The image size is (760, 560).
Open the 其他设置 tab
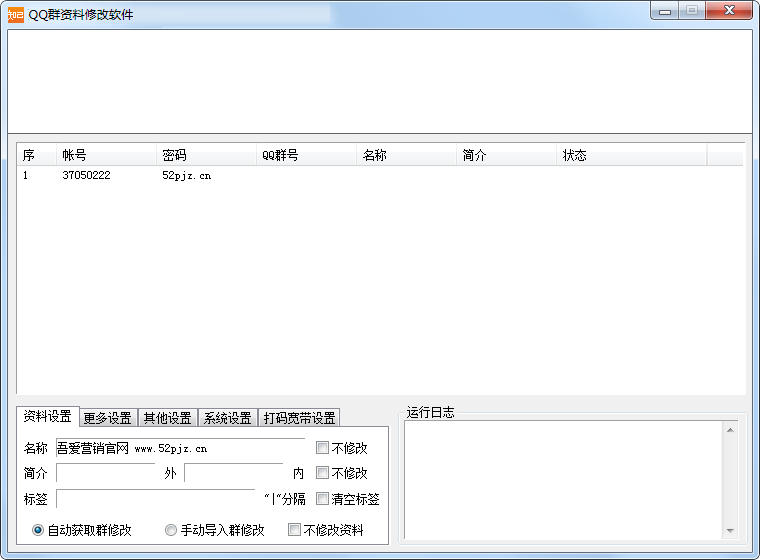[x=167, y=418]
